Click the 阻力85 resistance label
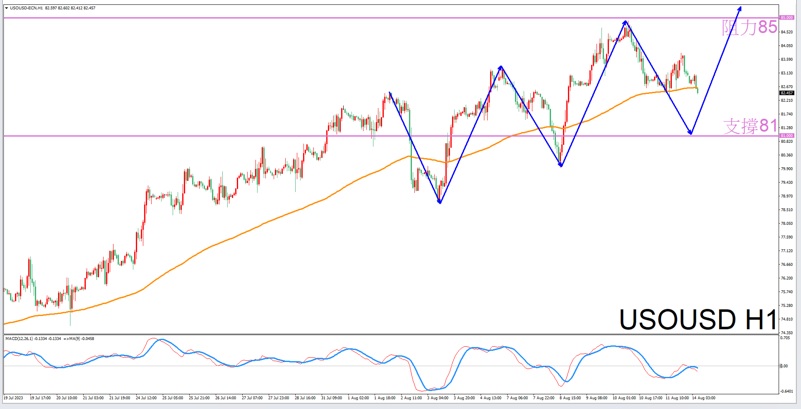This screenshot has height=409, width=801. point(749,28)
